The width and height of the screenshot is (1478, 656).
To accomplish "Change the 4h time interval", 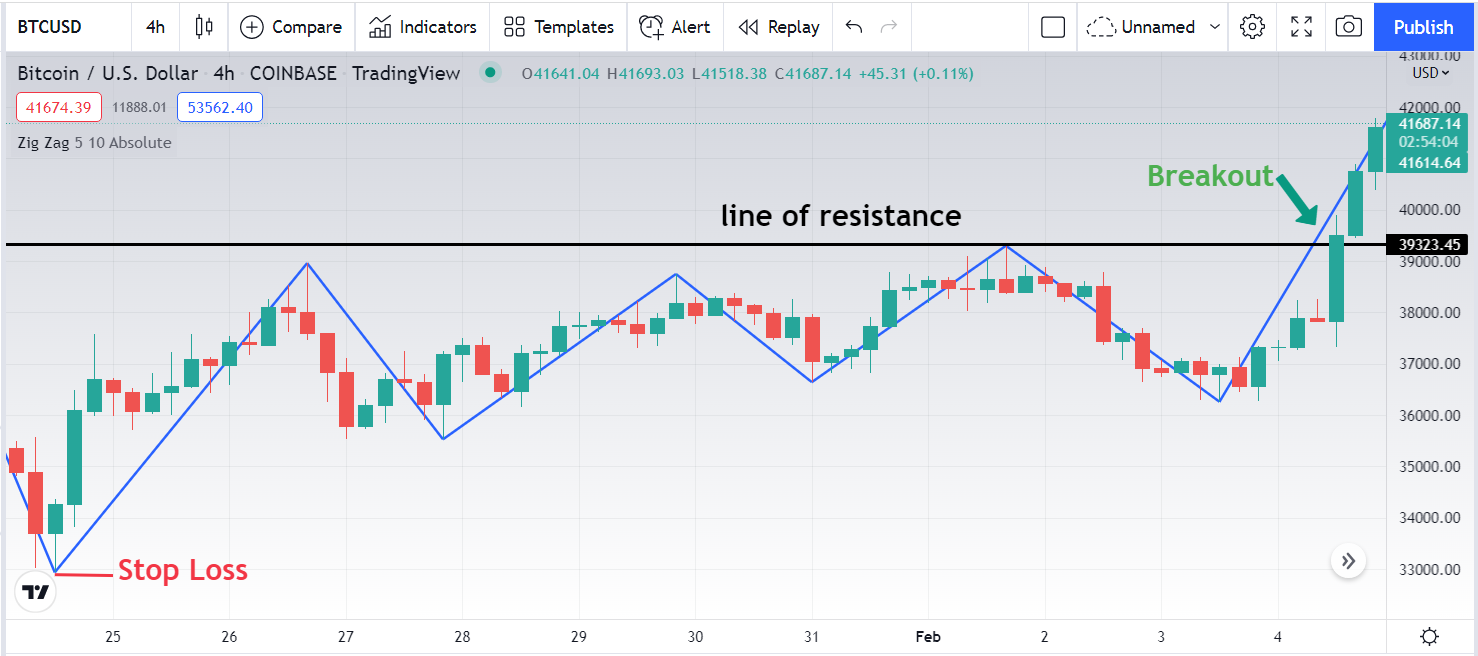I will pos(155,27).
